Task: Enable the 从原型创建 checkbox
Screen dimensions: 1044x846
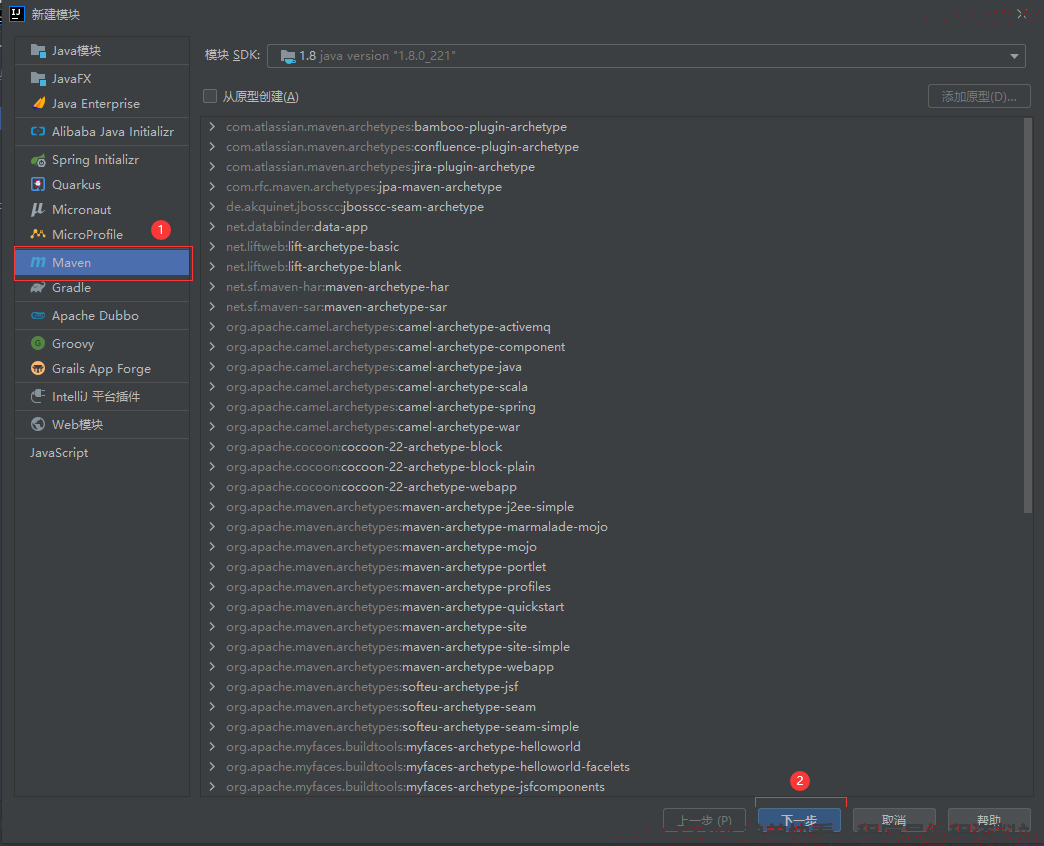Action: [x=210, y=97]
